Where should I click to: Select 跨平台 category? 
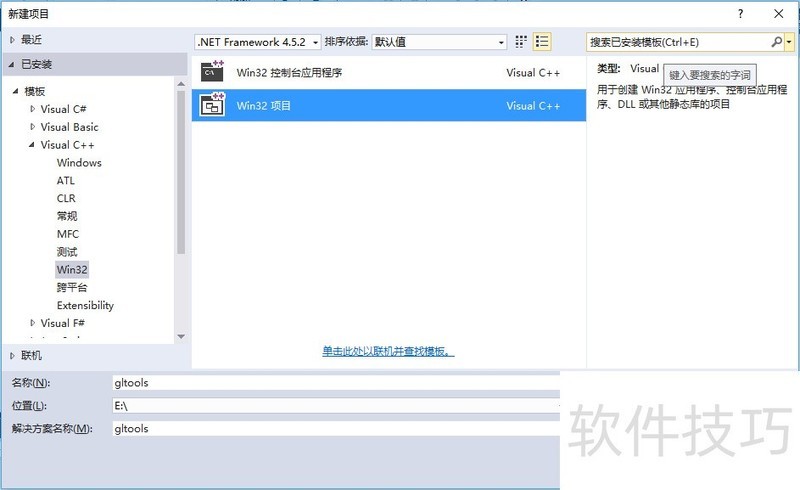tap(72, 287)
